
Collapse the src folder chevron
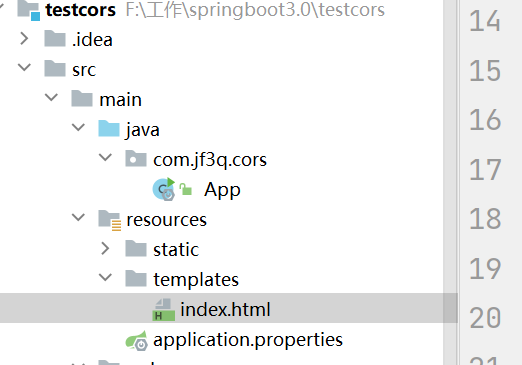[24, 68]
